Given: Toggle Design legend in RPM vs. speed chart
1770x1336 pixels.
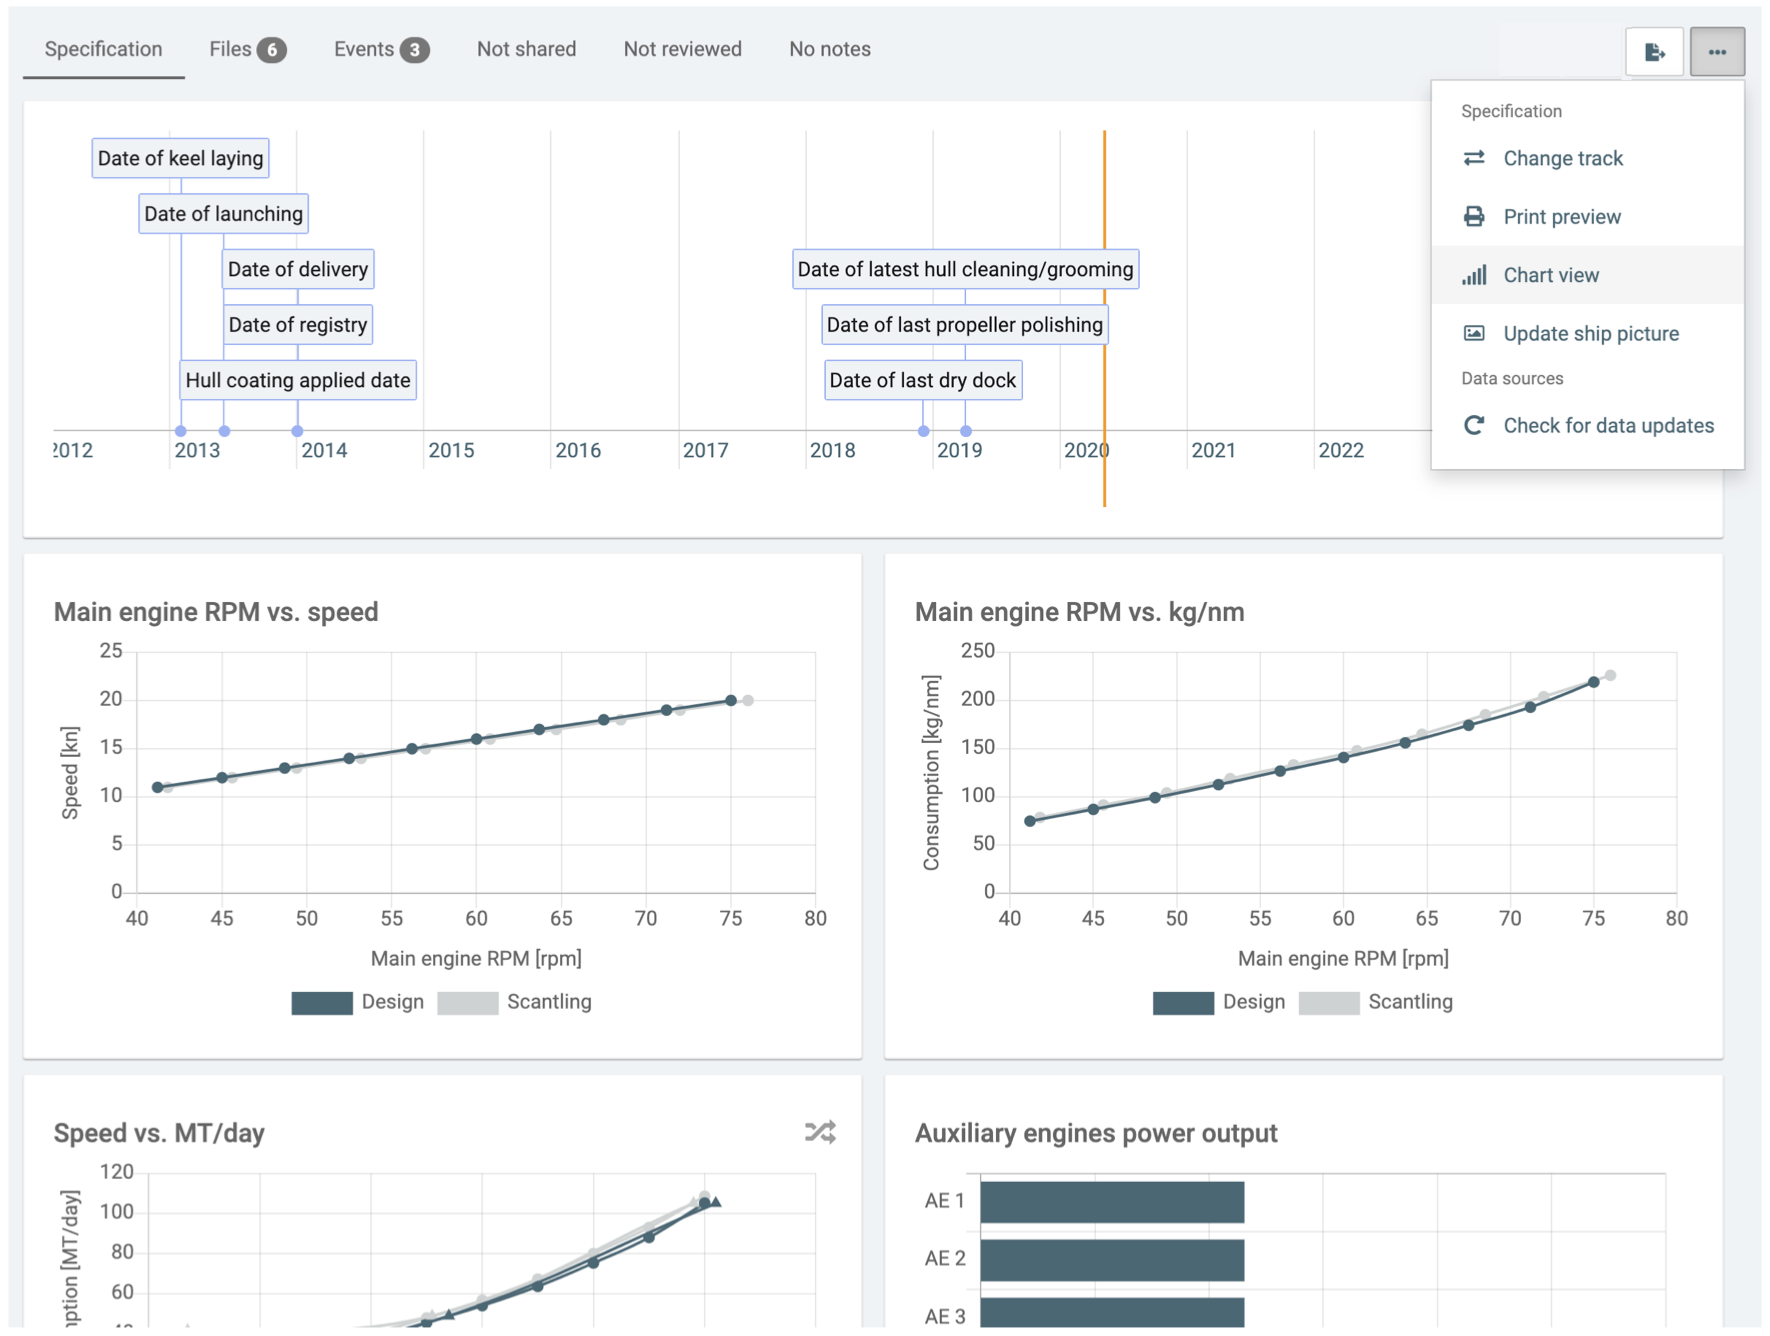Looking at the screenshot, I should coord(357,1002).
